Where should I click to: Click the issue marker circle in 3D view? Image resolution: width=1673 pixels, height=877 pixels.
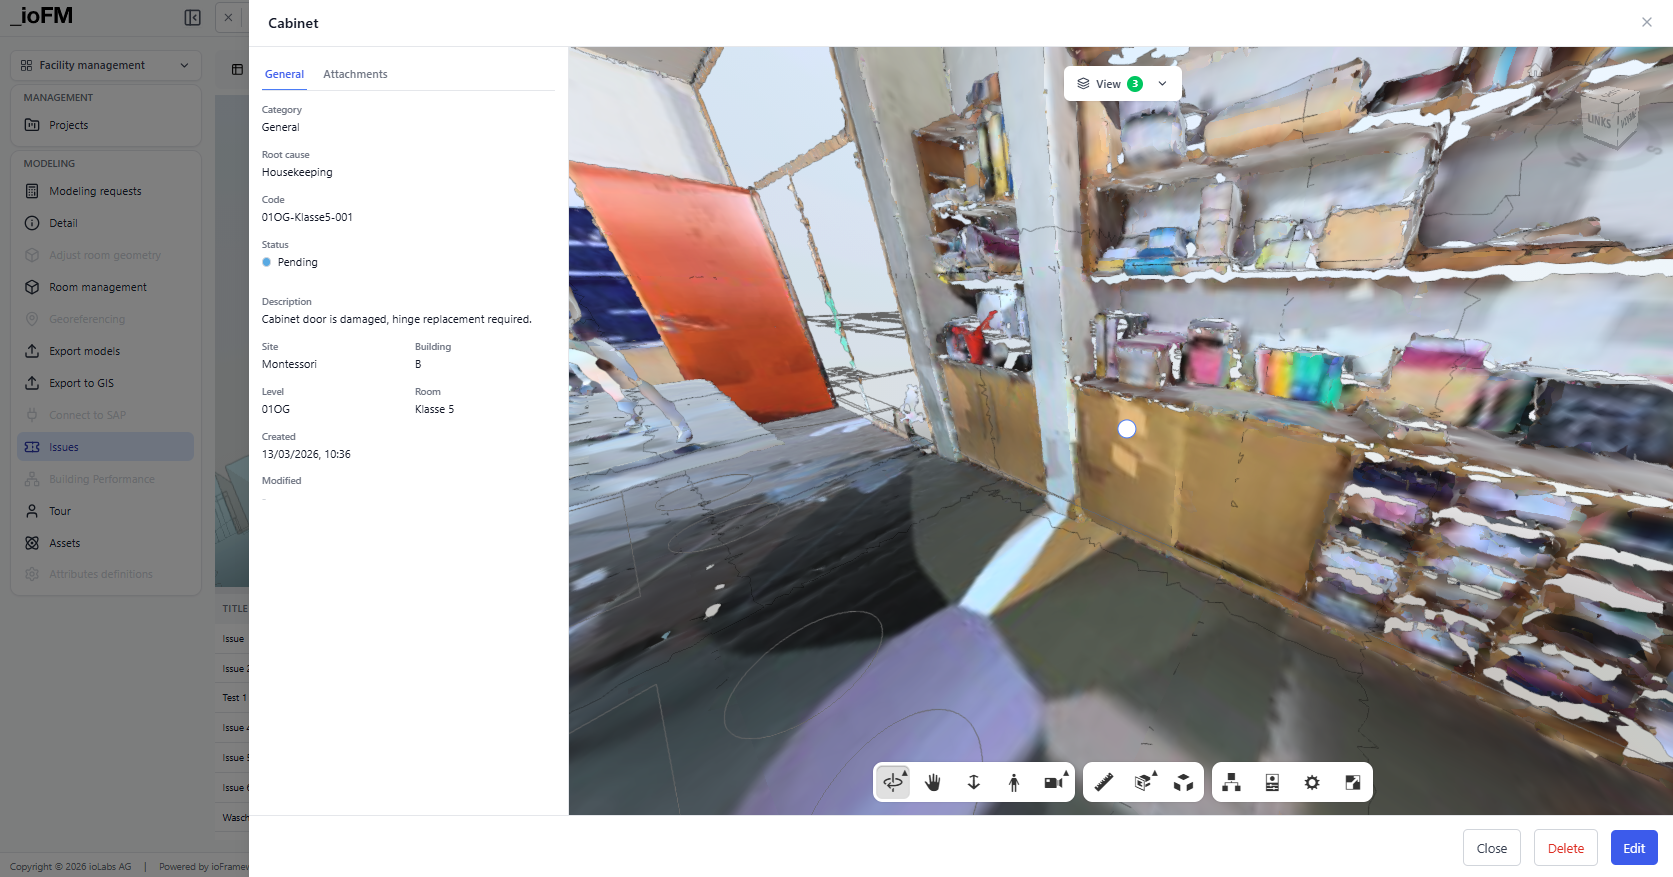coord(1127,429)
